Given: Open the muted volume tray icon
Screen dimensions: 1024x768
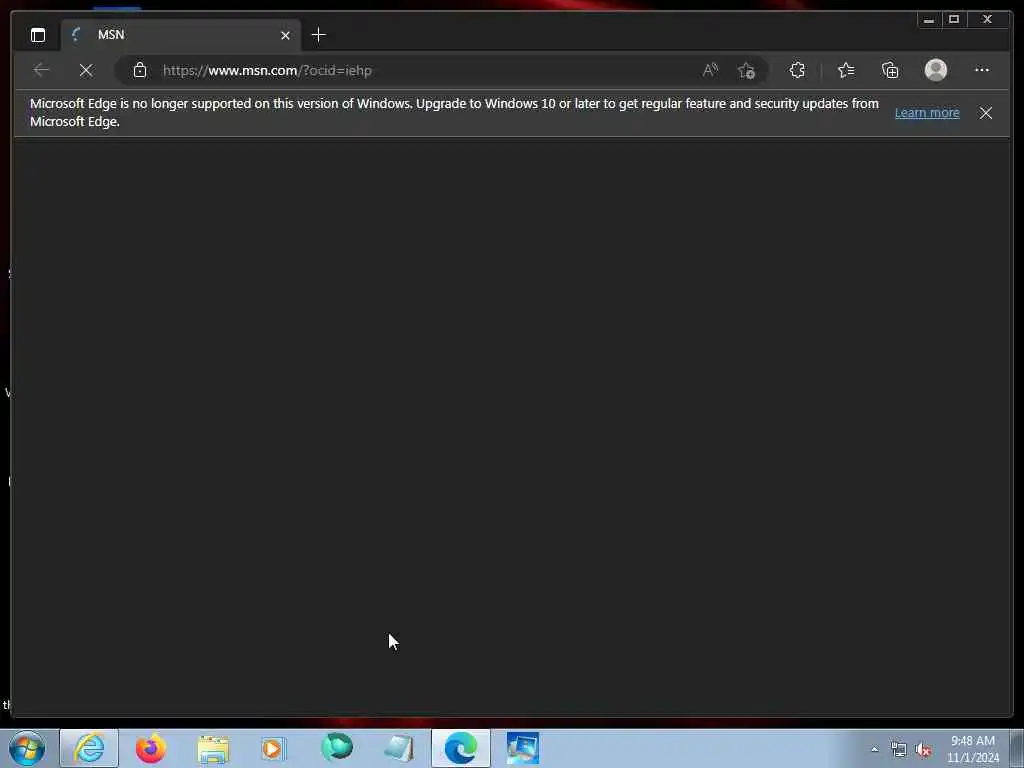Looking at the screenshot, I should [x=923, y=750].
